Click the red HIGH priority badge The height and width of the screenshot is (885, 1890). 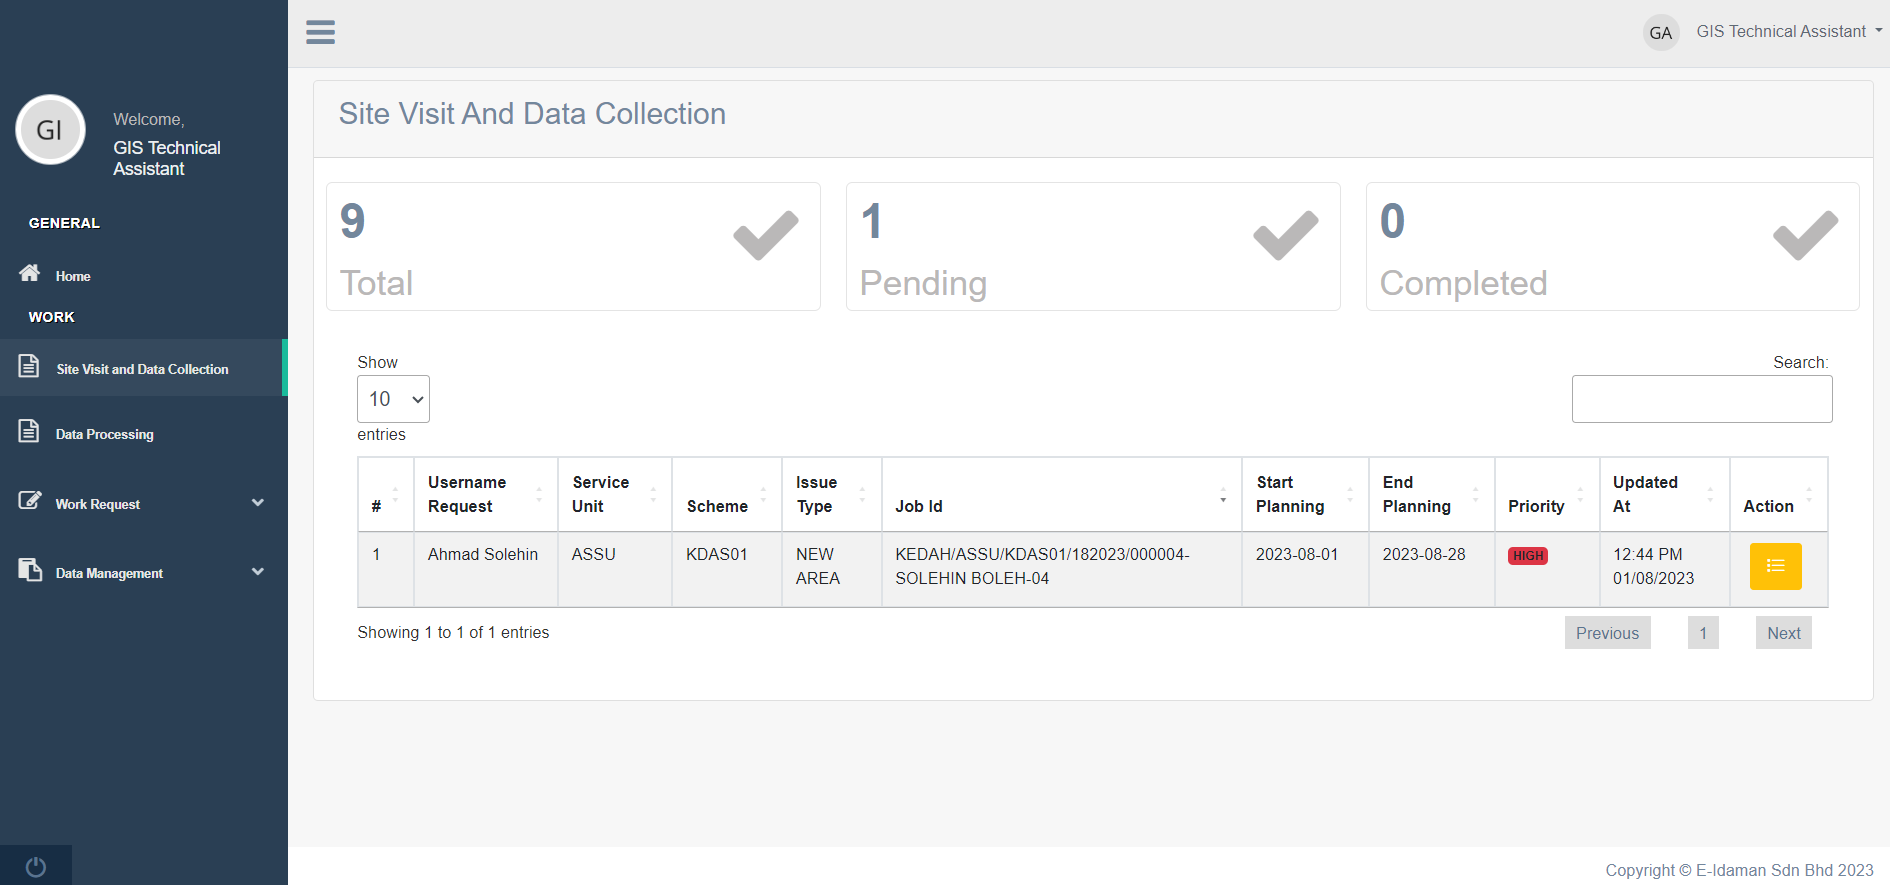[x=1527, y=556]
